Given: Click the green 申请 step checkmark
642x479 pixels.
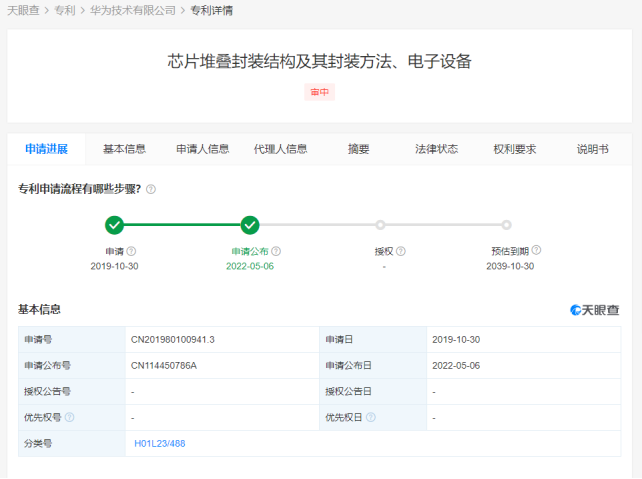Looking at the screenshot, I should [114, 225].
